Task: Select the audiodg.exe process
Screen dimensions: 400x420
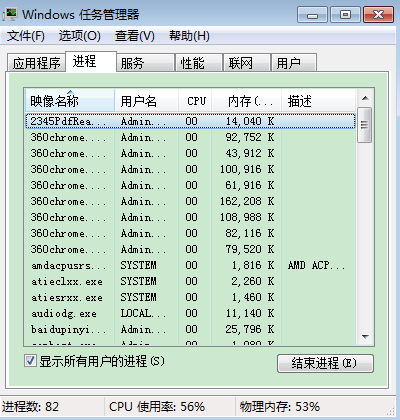Action: click(x=190, y=313)
